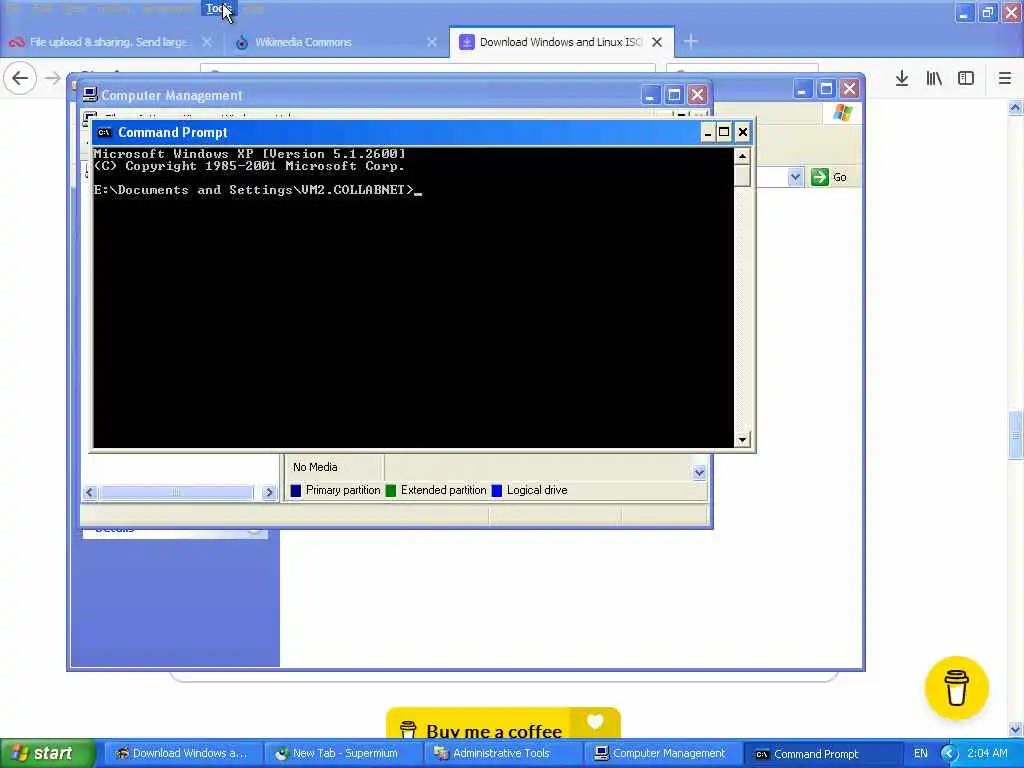Screen dimensions: 1024x768
Task: Click the Command Prompt title bar icon
Action: click(x=104, y=133)
